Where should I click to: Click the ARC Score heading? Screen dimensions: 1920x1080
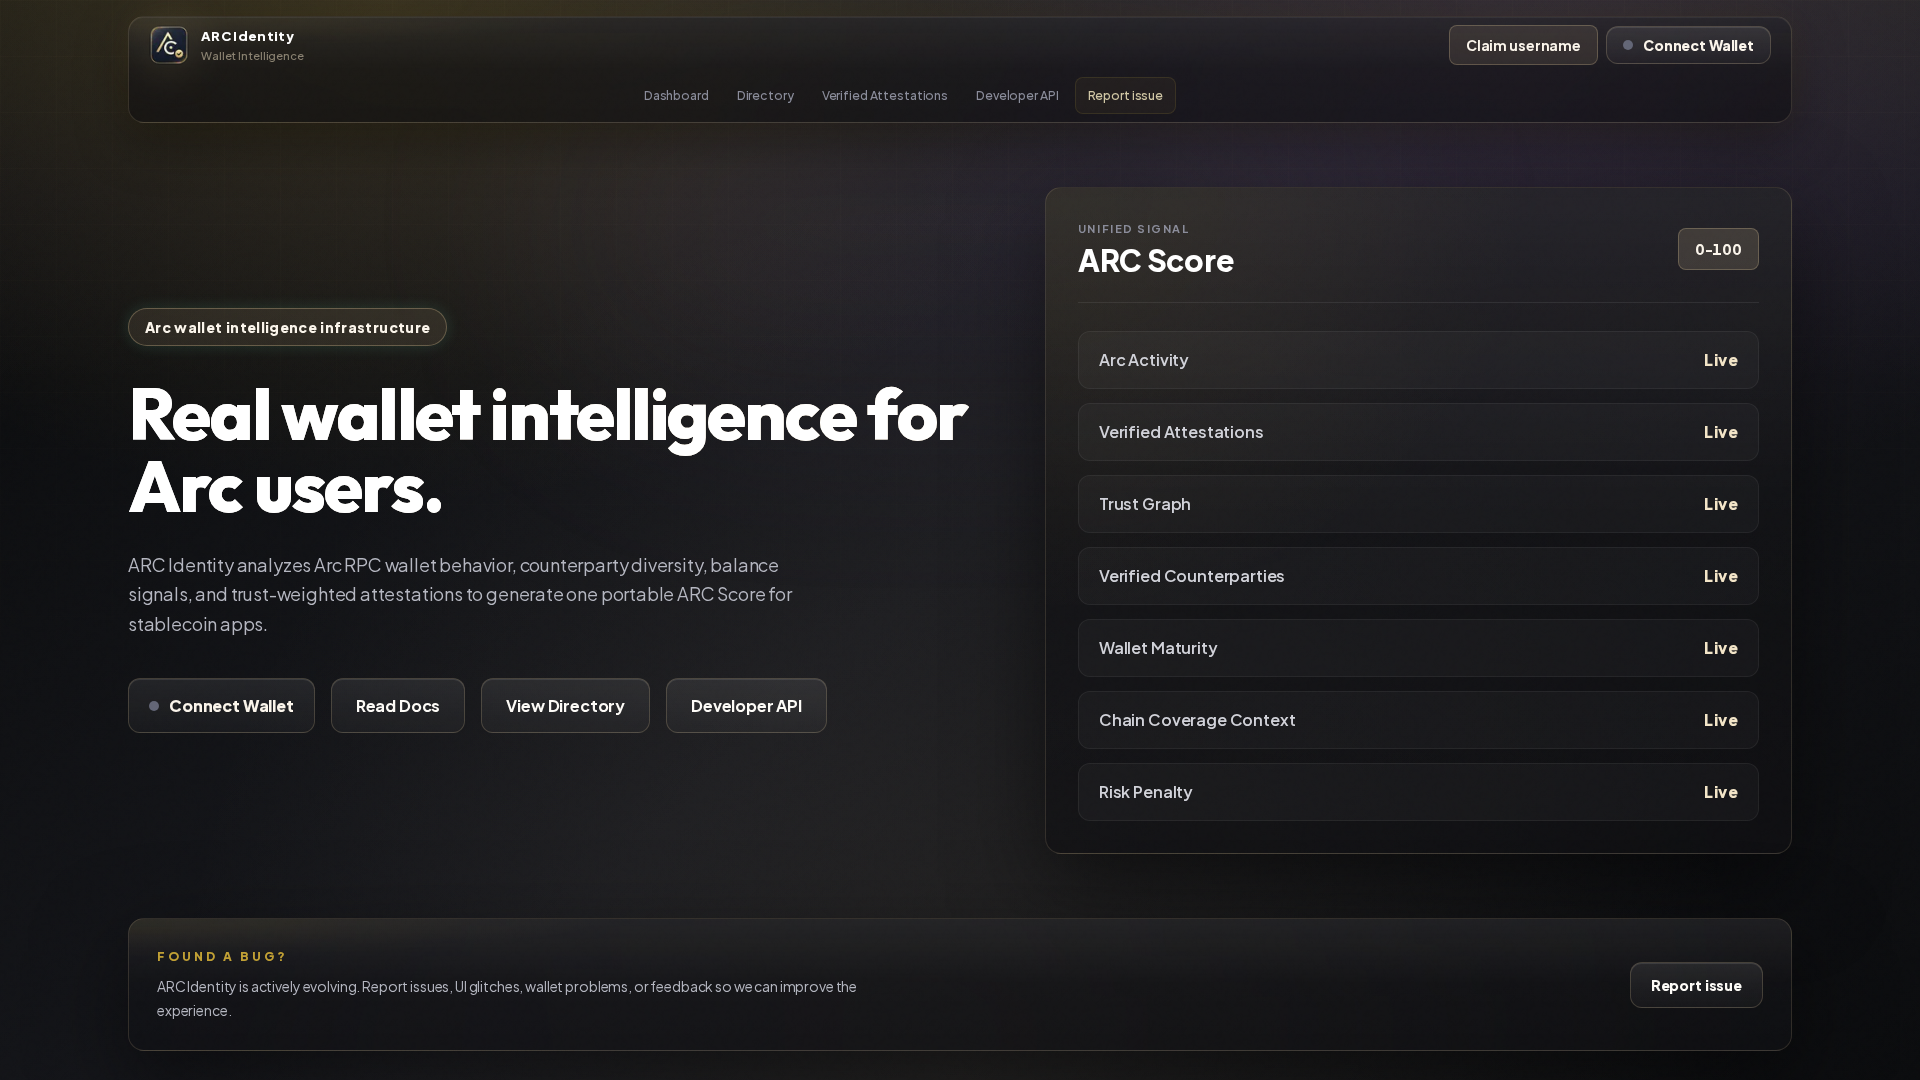[x=1156, y=261]
